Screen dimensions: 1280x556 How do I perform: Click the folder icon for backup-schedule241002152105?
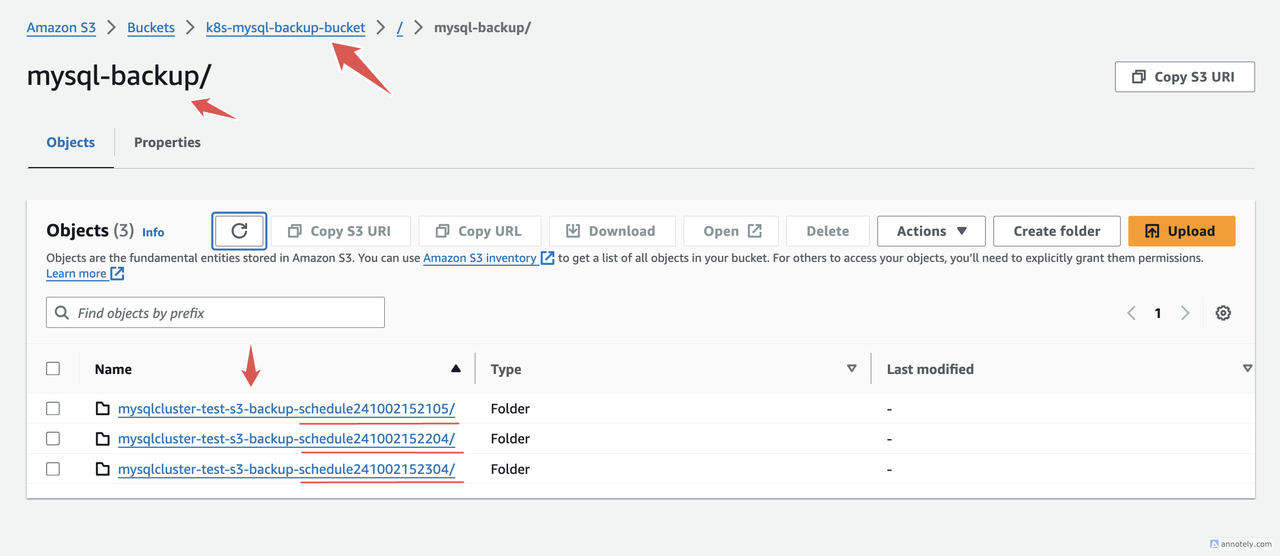pyautogui.click(x=102, y=409)
